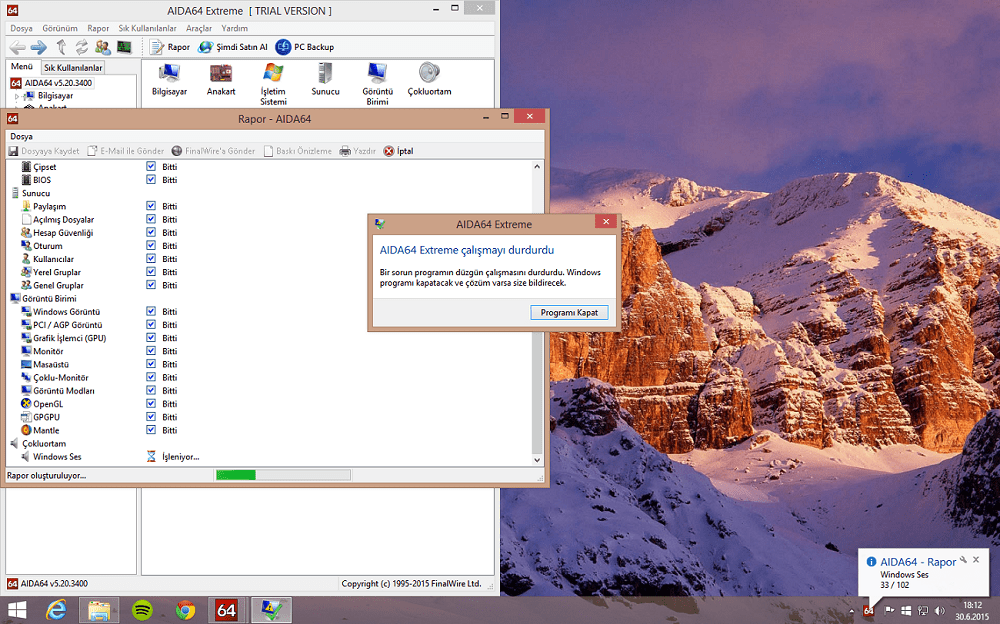Open the Rapor menu

pyautogui.click(x=98, y=29)
